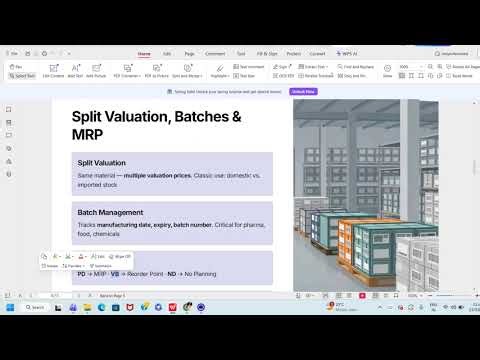Screen dimensions: 480x360
Task: Click the Split Valuation heading text
Action: pyautogui.click(x=102, y=163)
